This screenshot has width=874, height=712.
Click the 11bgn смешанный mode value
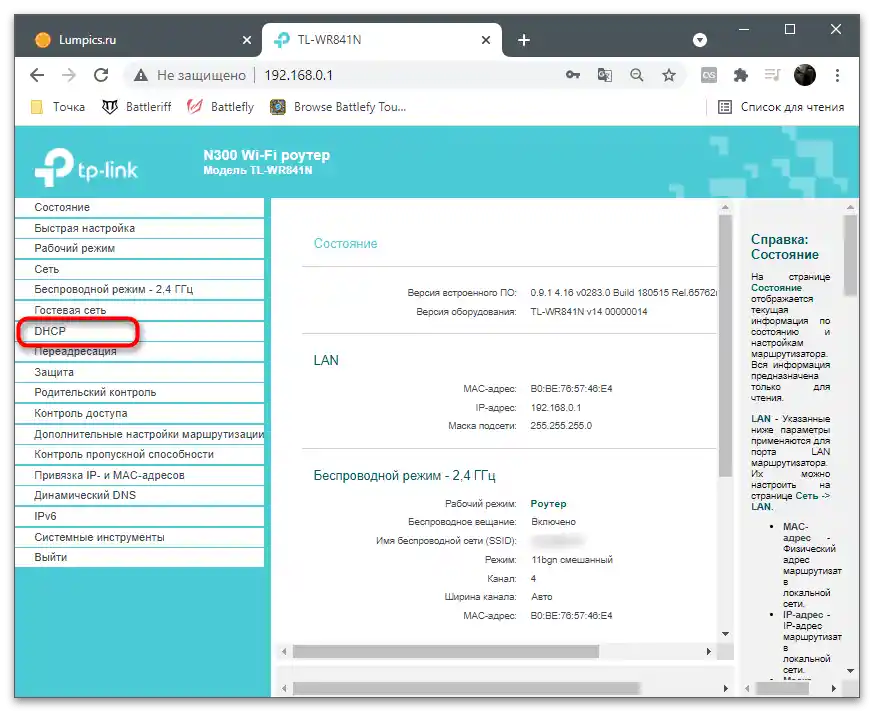point(572,560)
